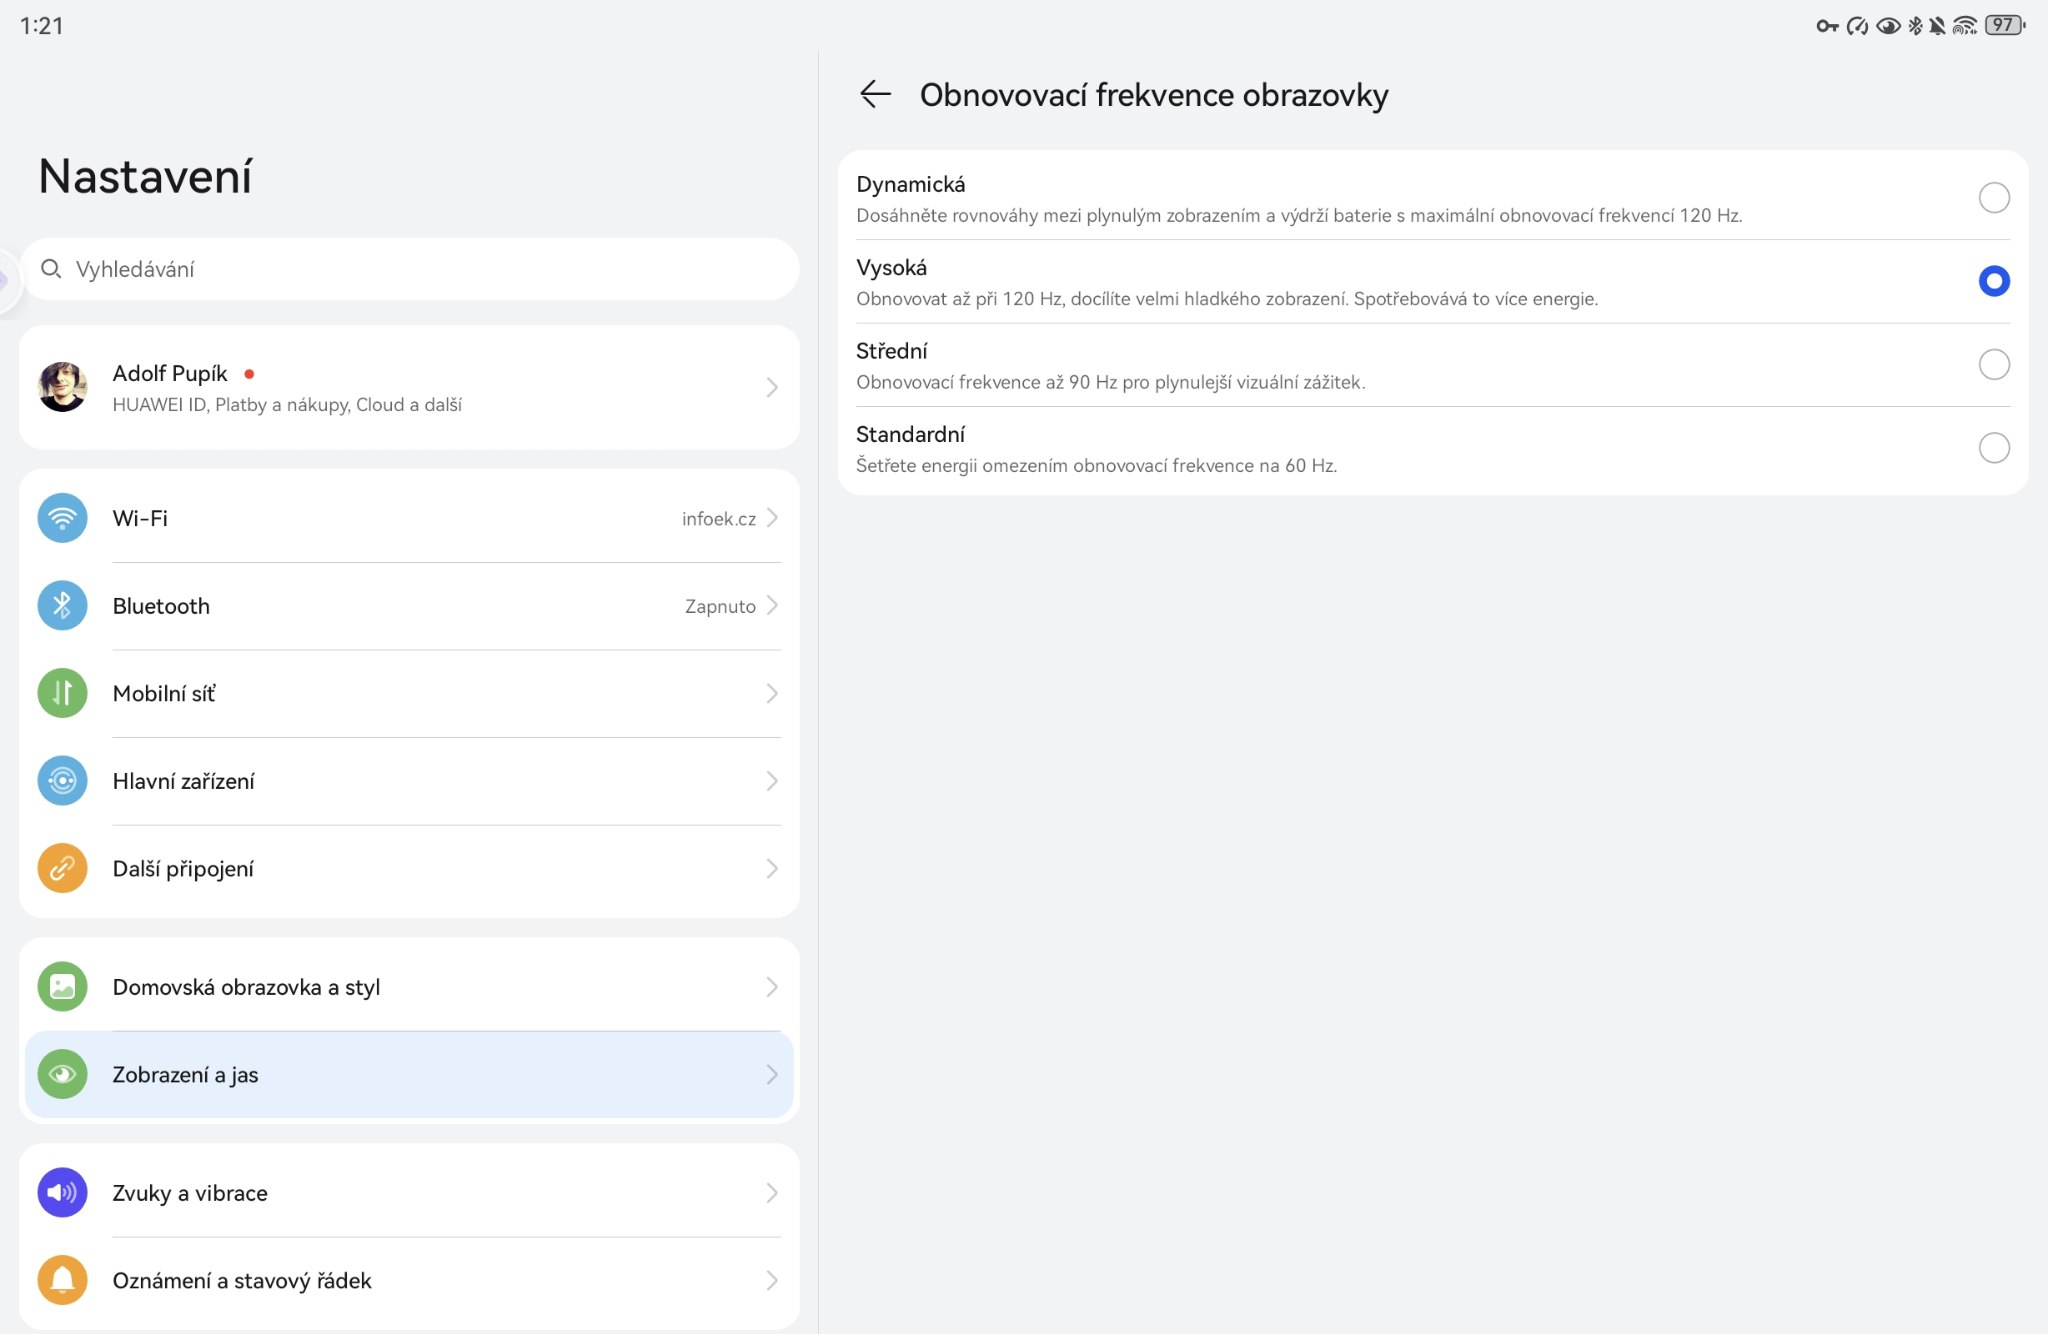Click the Hlavní zařízení icon
Screen dimensions: 2048x1334
pyautogui.click(x=62, y=781)
